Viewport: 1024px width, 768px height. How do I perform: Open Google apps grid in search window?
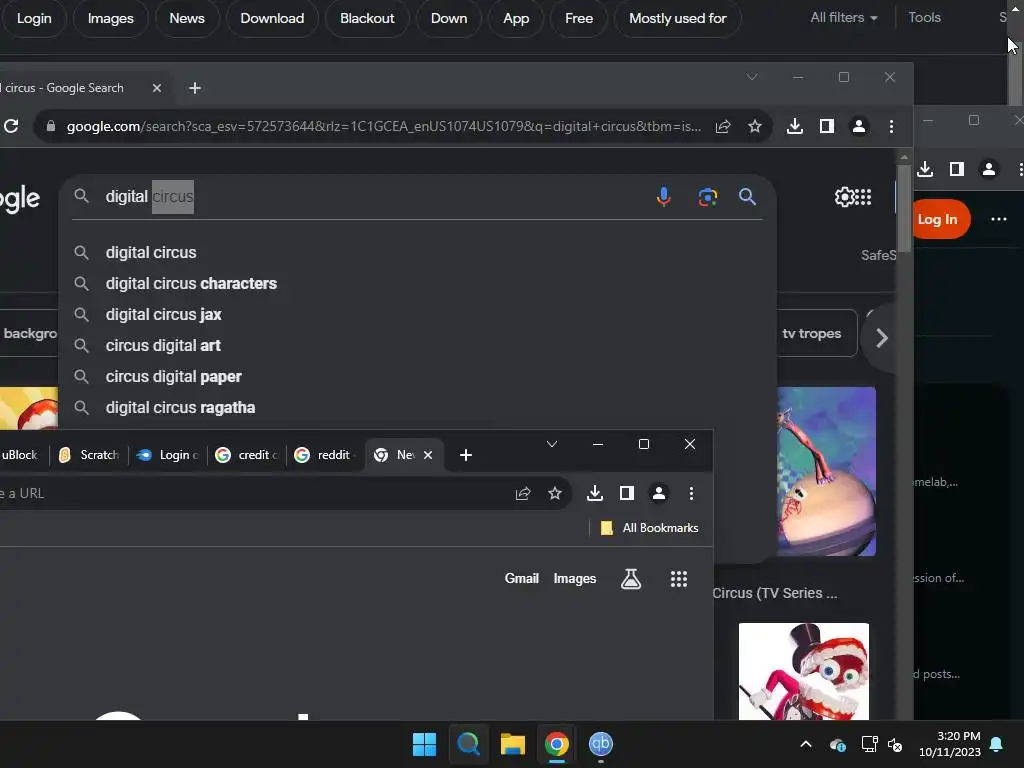[863, 197]
